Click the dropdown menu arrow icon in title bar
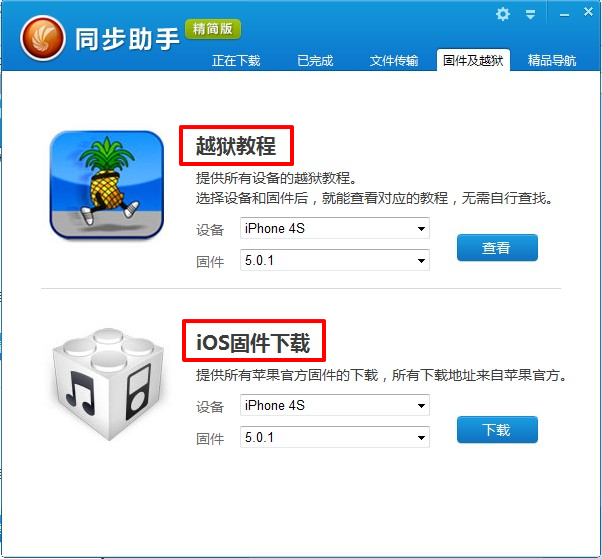 531,15
